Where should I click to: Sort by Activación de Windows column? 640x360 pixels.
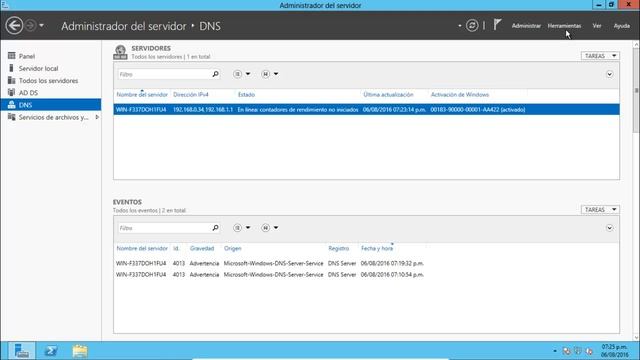click(460, 94)
